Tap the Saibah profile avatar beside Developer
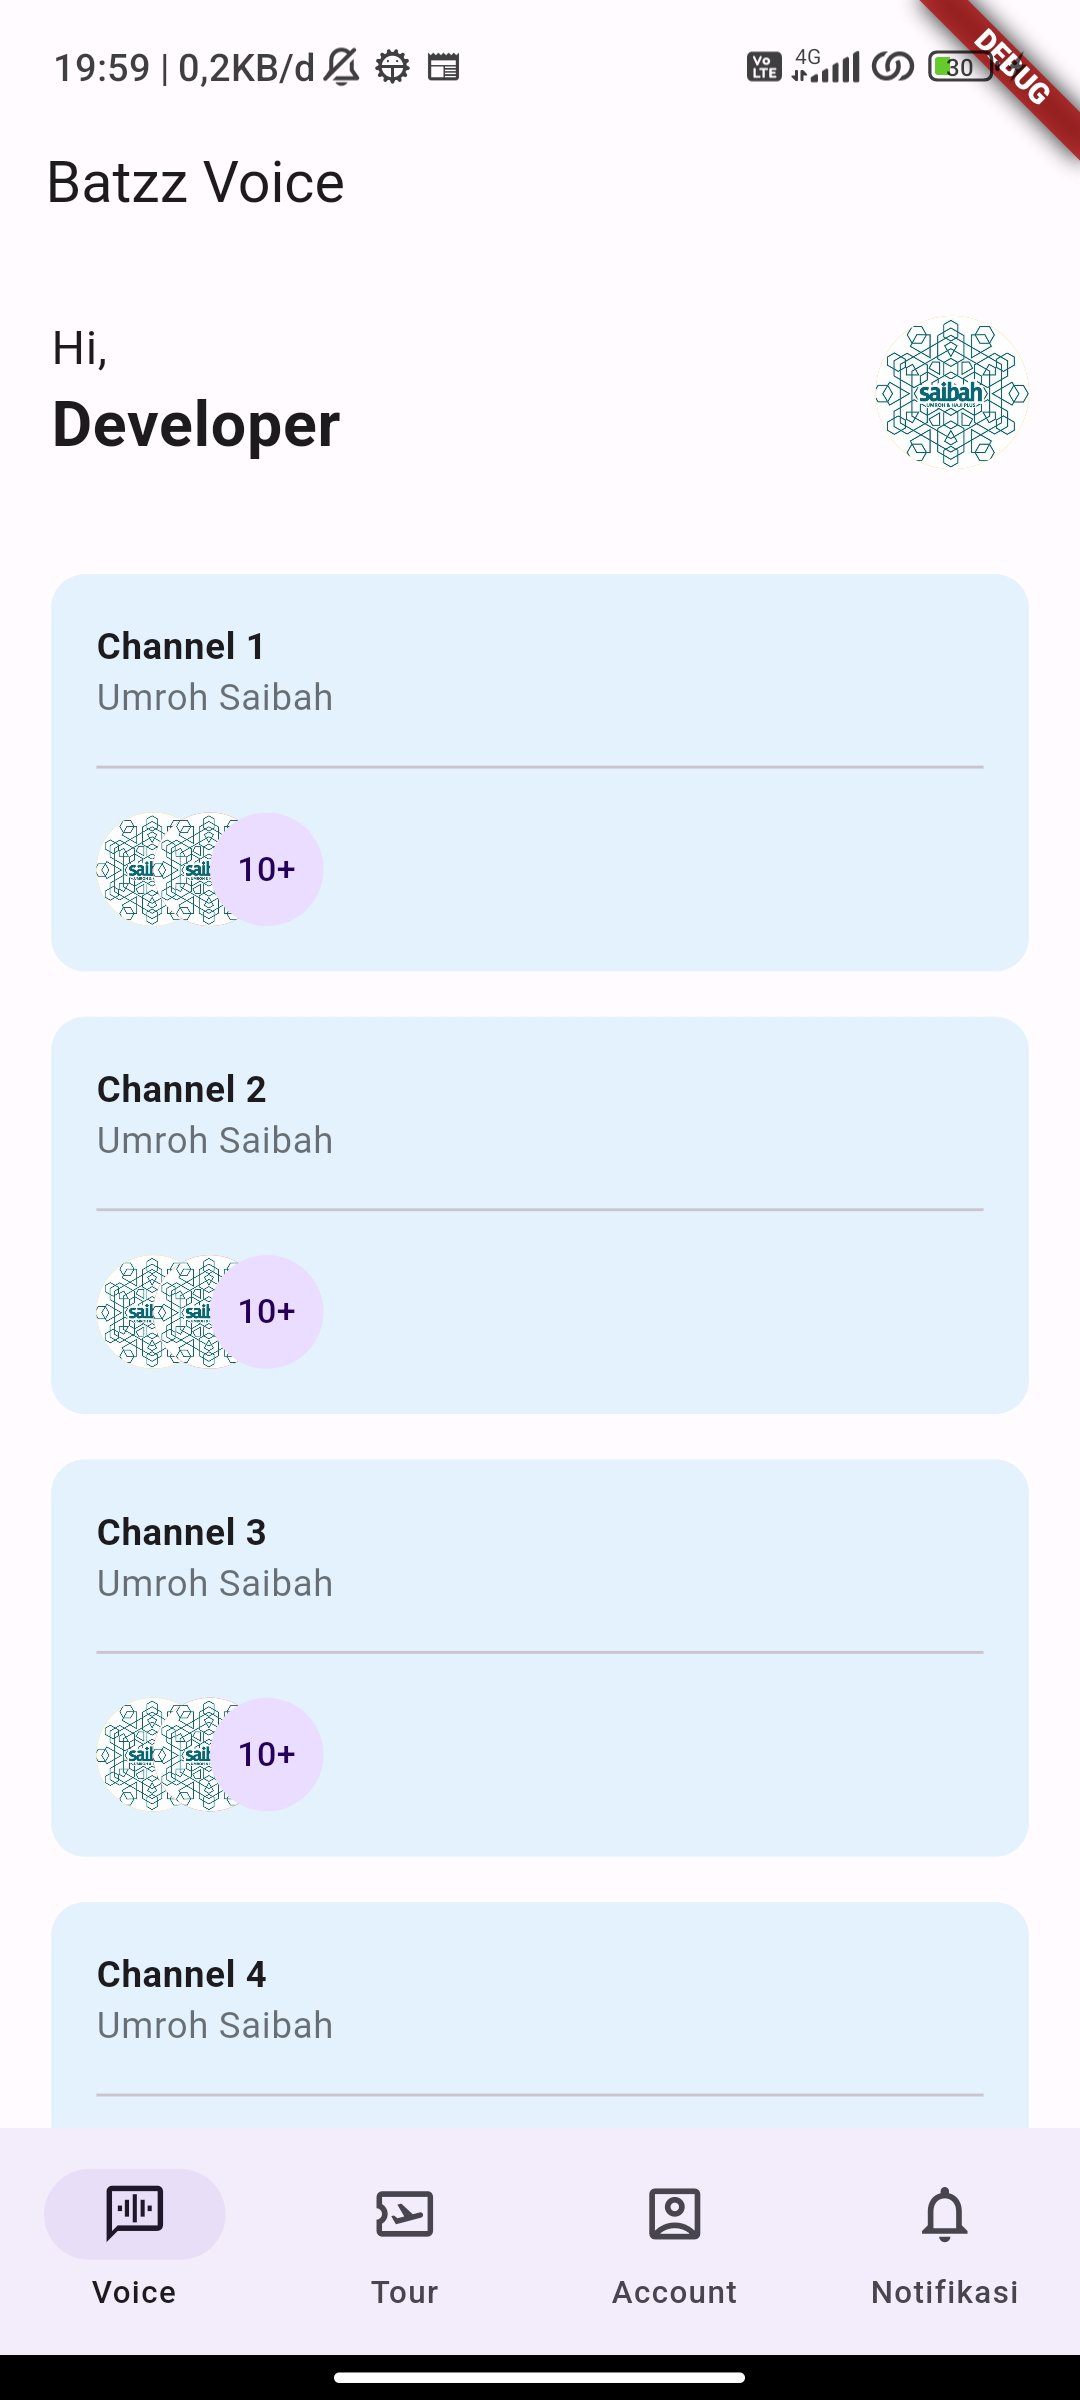This screenshot has height=2400, width=1080. point(951,393)
